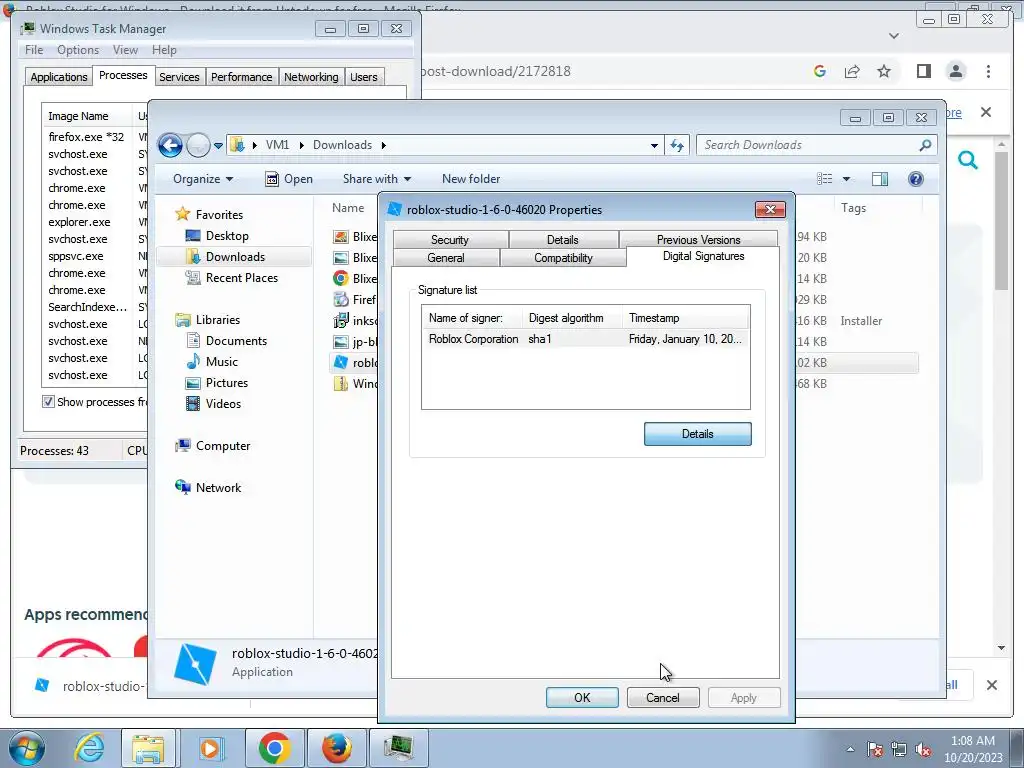1024x768 pixels.
Task: Toggle Show processes from all users checkbox
Action: [x=48, y=402]
